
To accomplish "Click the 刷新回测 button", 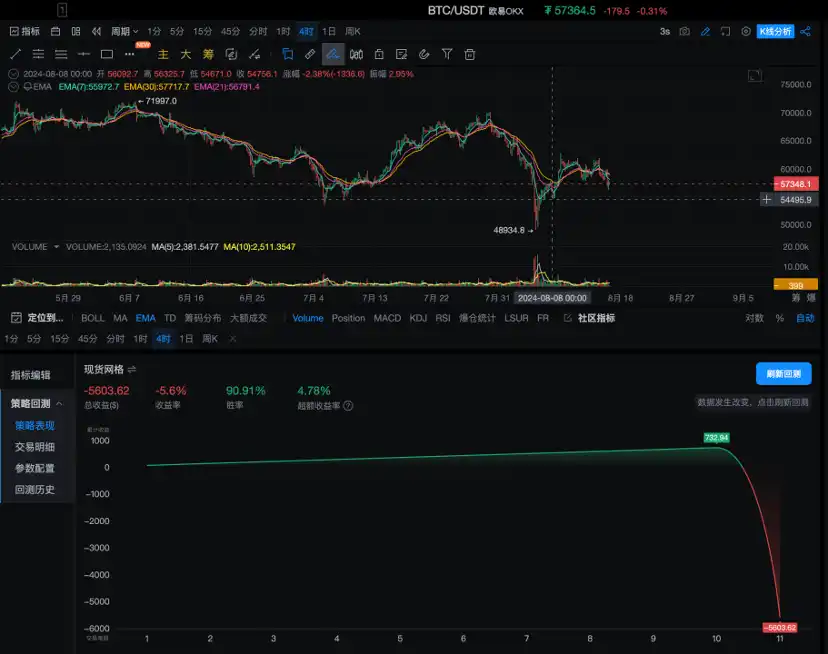I will click(783, 374).
